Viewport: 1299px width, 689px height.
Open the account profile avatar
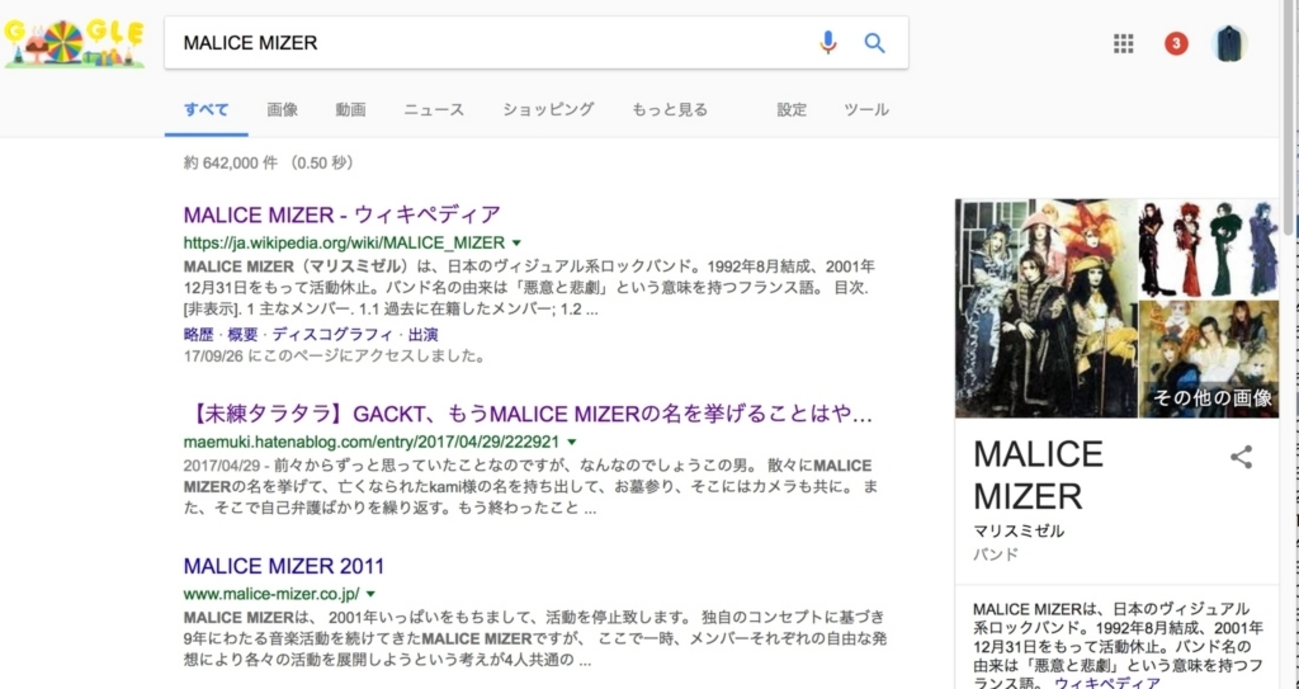pos(1229,43)
